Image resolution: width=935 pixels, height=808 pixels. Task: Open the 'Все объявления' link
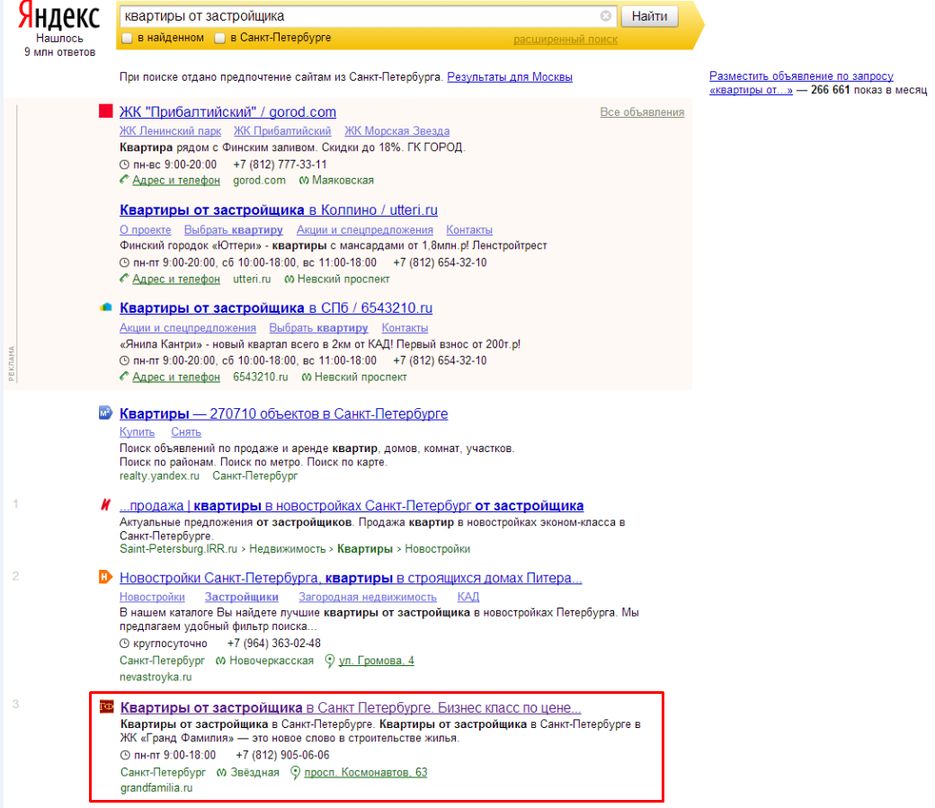(x=642, y=112)
